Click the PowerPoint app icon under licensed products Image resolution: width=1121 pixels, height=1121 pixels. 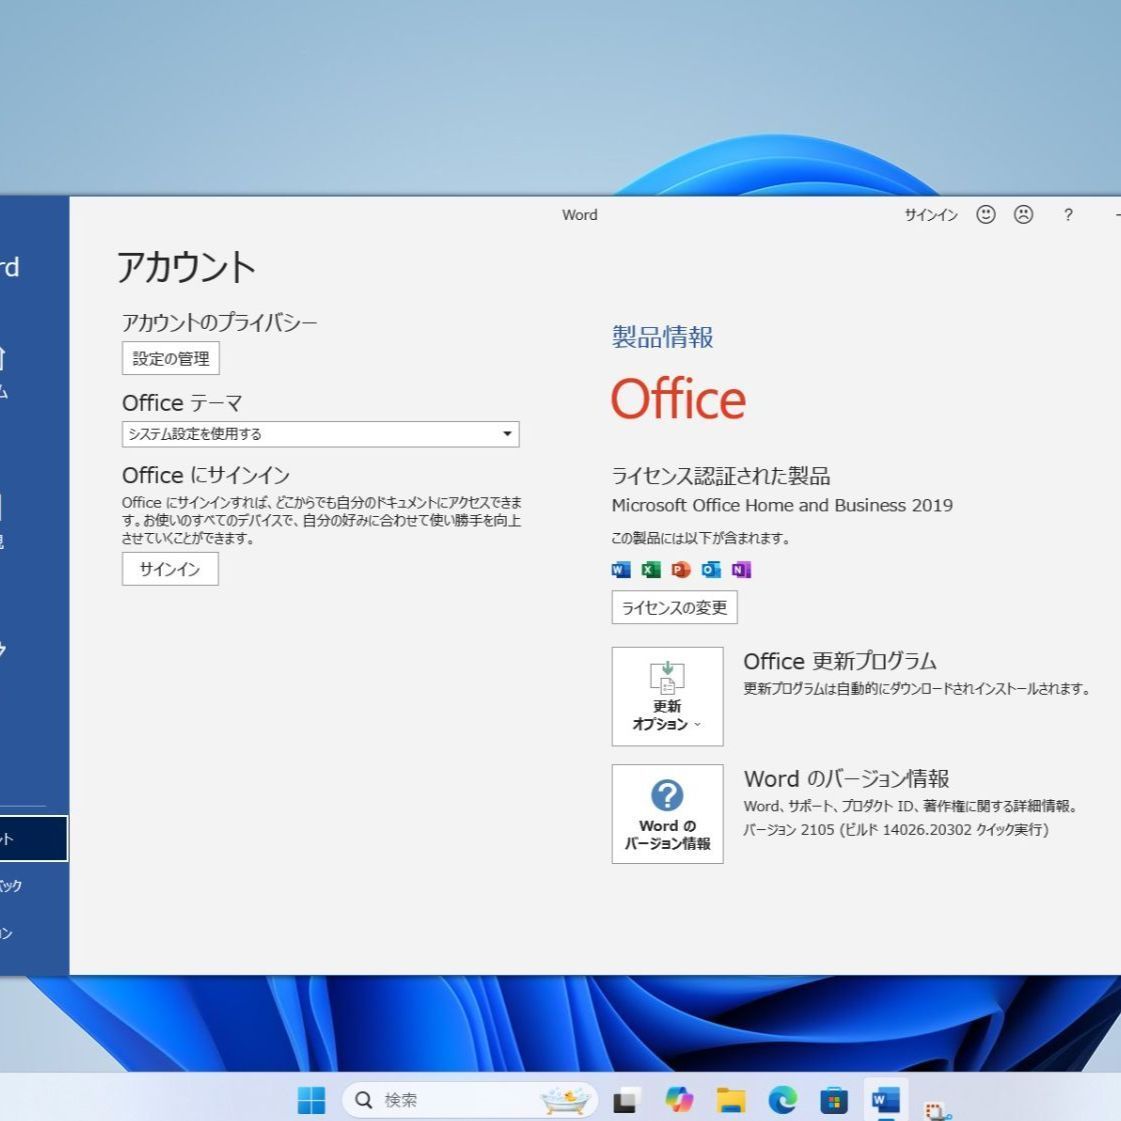tap(681, 570)
